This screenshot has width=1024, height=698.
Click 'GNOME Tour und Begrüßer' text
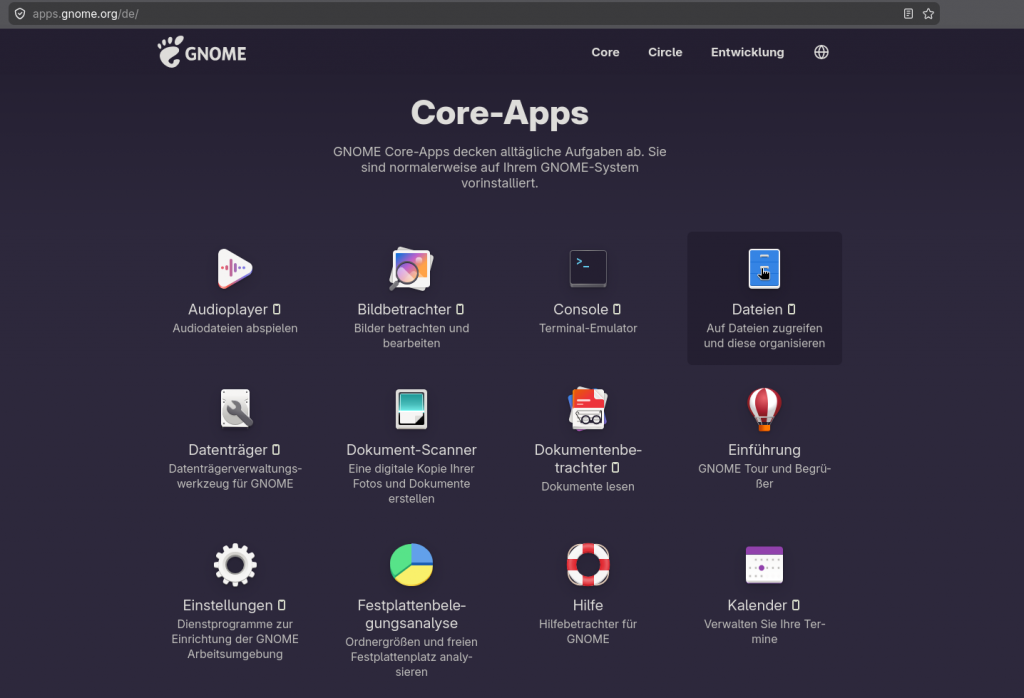coord(764,476)
